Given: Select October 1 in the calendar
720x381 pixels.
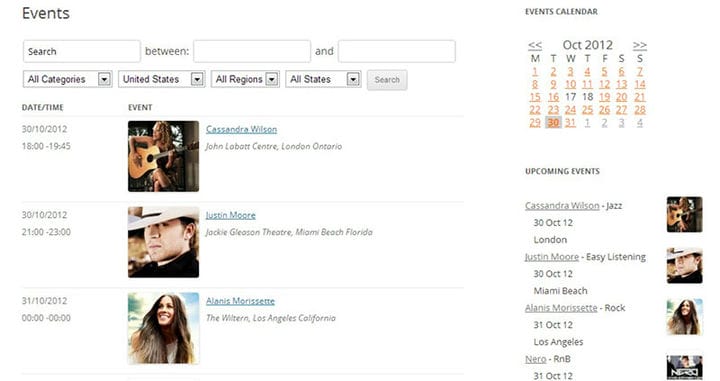Looking at the screenshot, I should [x=535, y=72].
